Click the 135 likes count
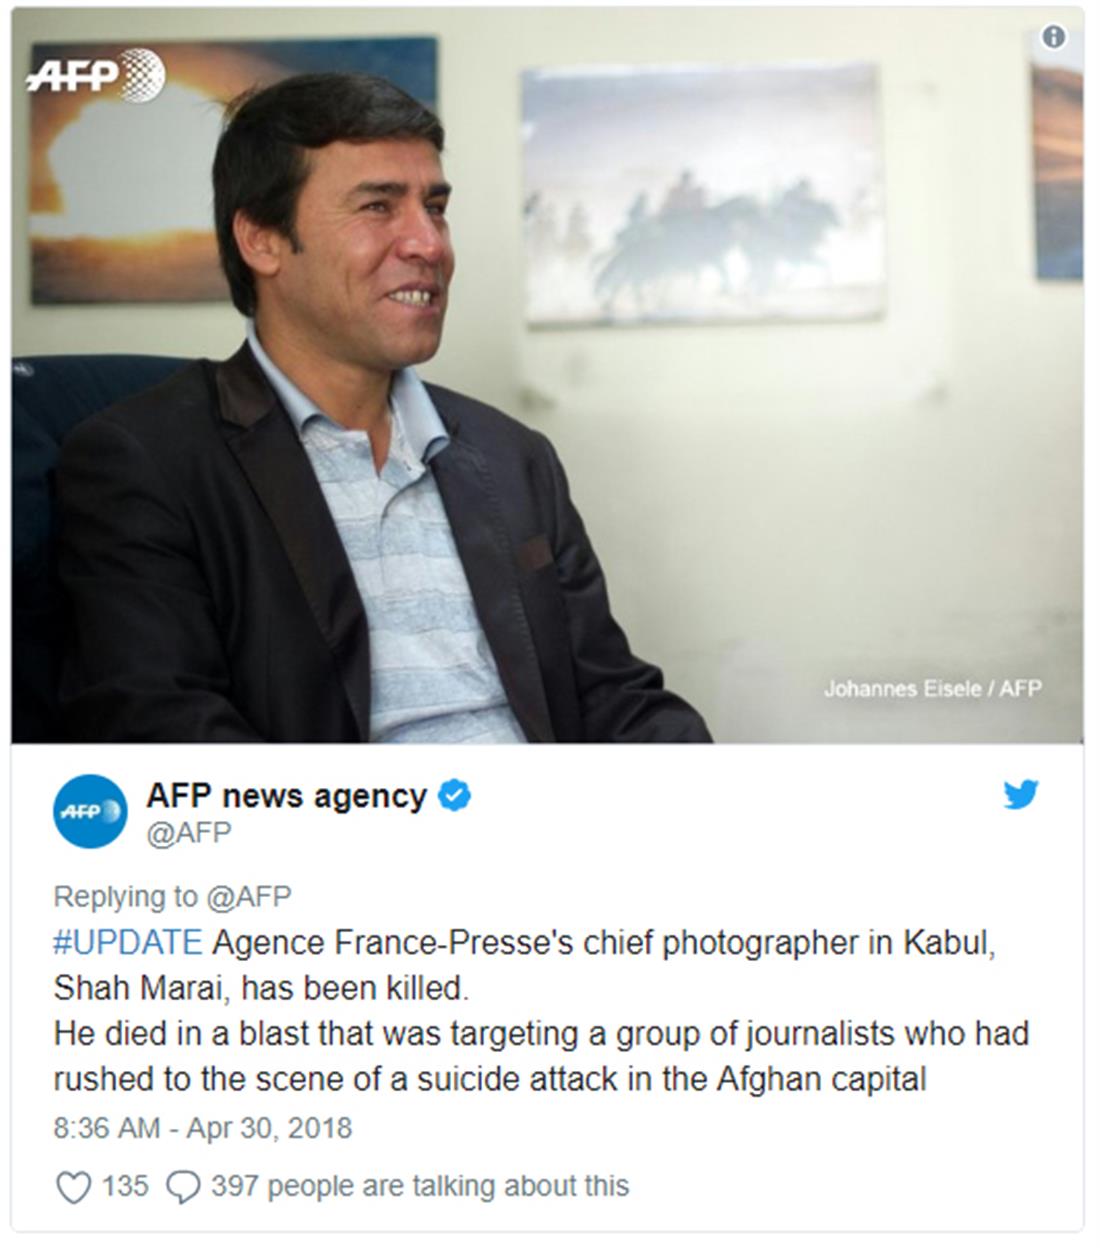Viewport: 1100px width, 1248px height. pyautogui.click(x=125, y=1186)
